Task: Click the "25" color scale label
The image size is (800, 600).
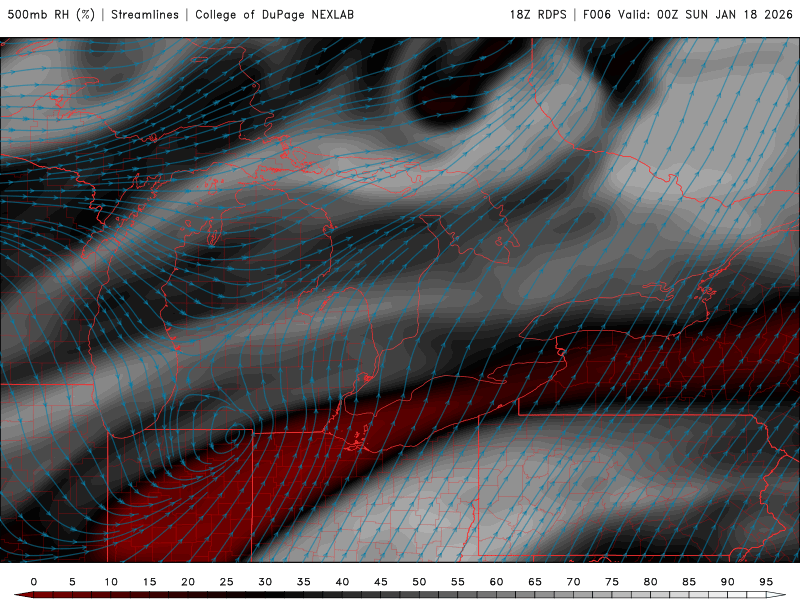Action: [x=227, y=582]
